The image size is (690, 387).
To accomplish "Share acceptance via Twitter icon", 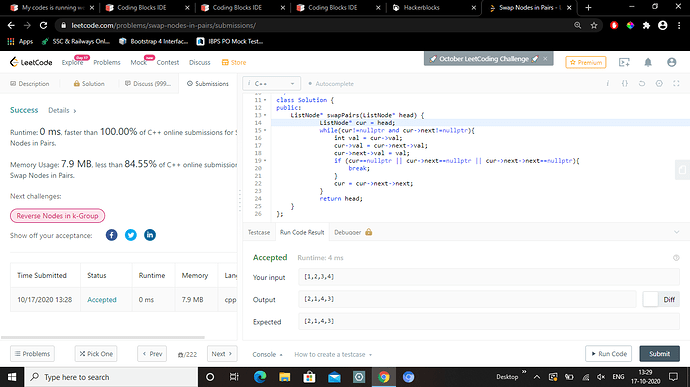I will [x=131, y=235].
